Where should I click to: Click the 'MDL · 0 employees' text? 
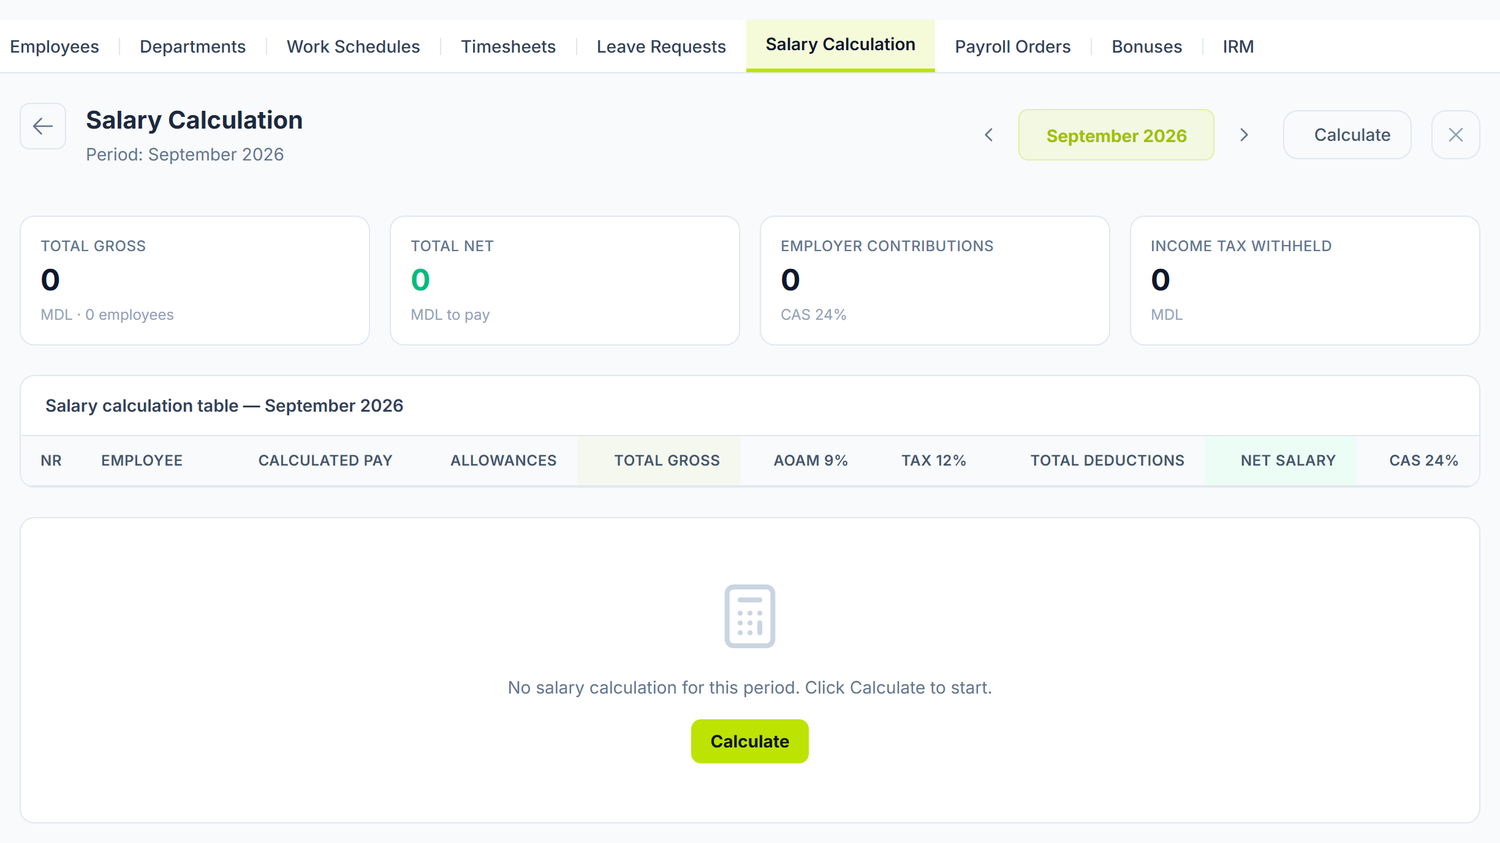coord(107,315)
